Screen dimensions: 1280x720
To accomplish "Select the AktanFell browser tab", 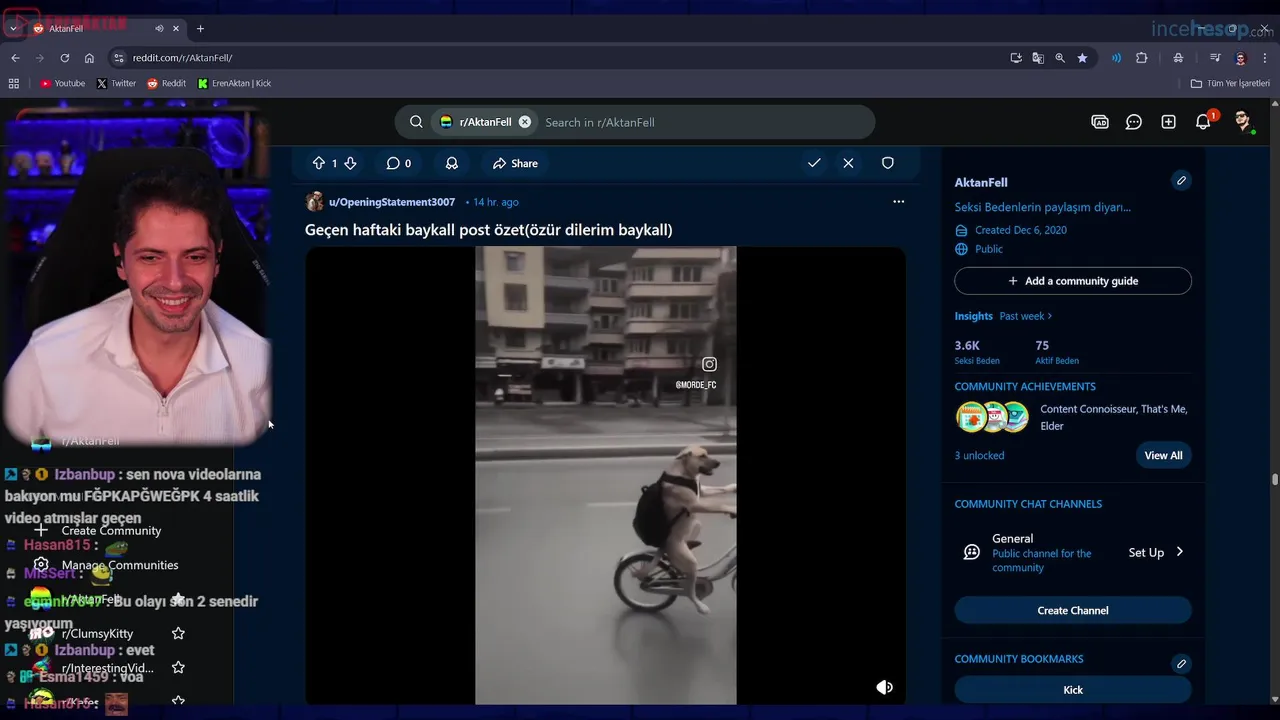I will (108, 28).
